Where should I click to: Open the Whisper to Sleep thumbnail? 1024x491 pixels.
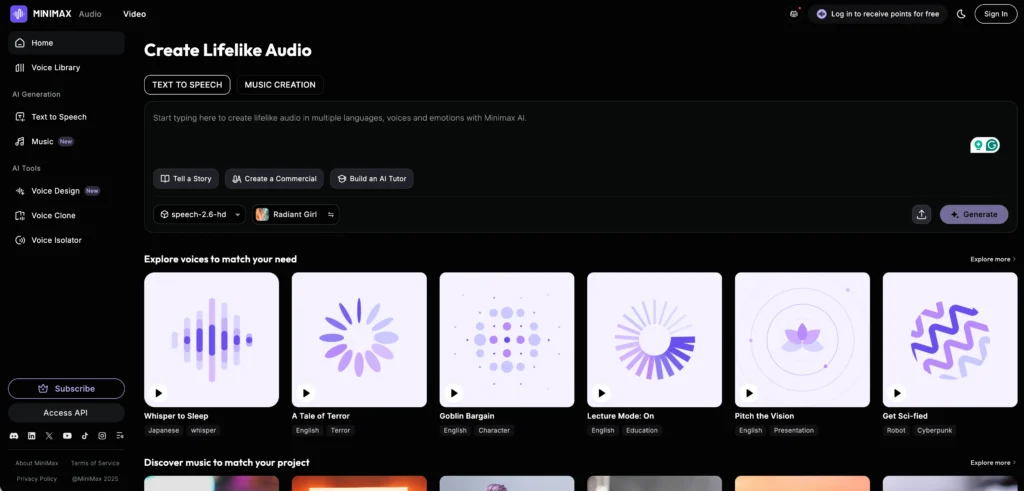click(x=212, y=340)
